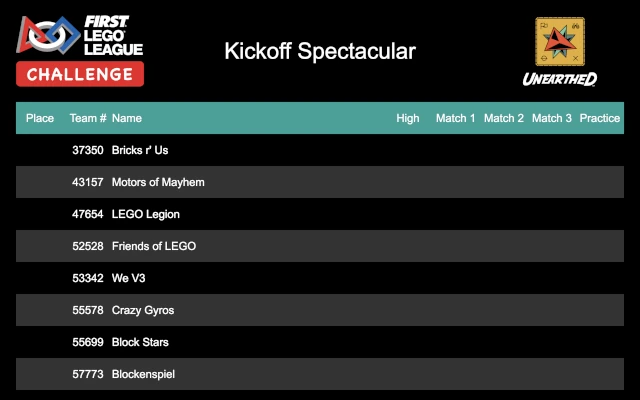The height and width of the screenshot is (400, 640).
Task: Click the Name column header
Action: pos(127,118)
